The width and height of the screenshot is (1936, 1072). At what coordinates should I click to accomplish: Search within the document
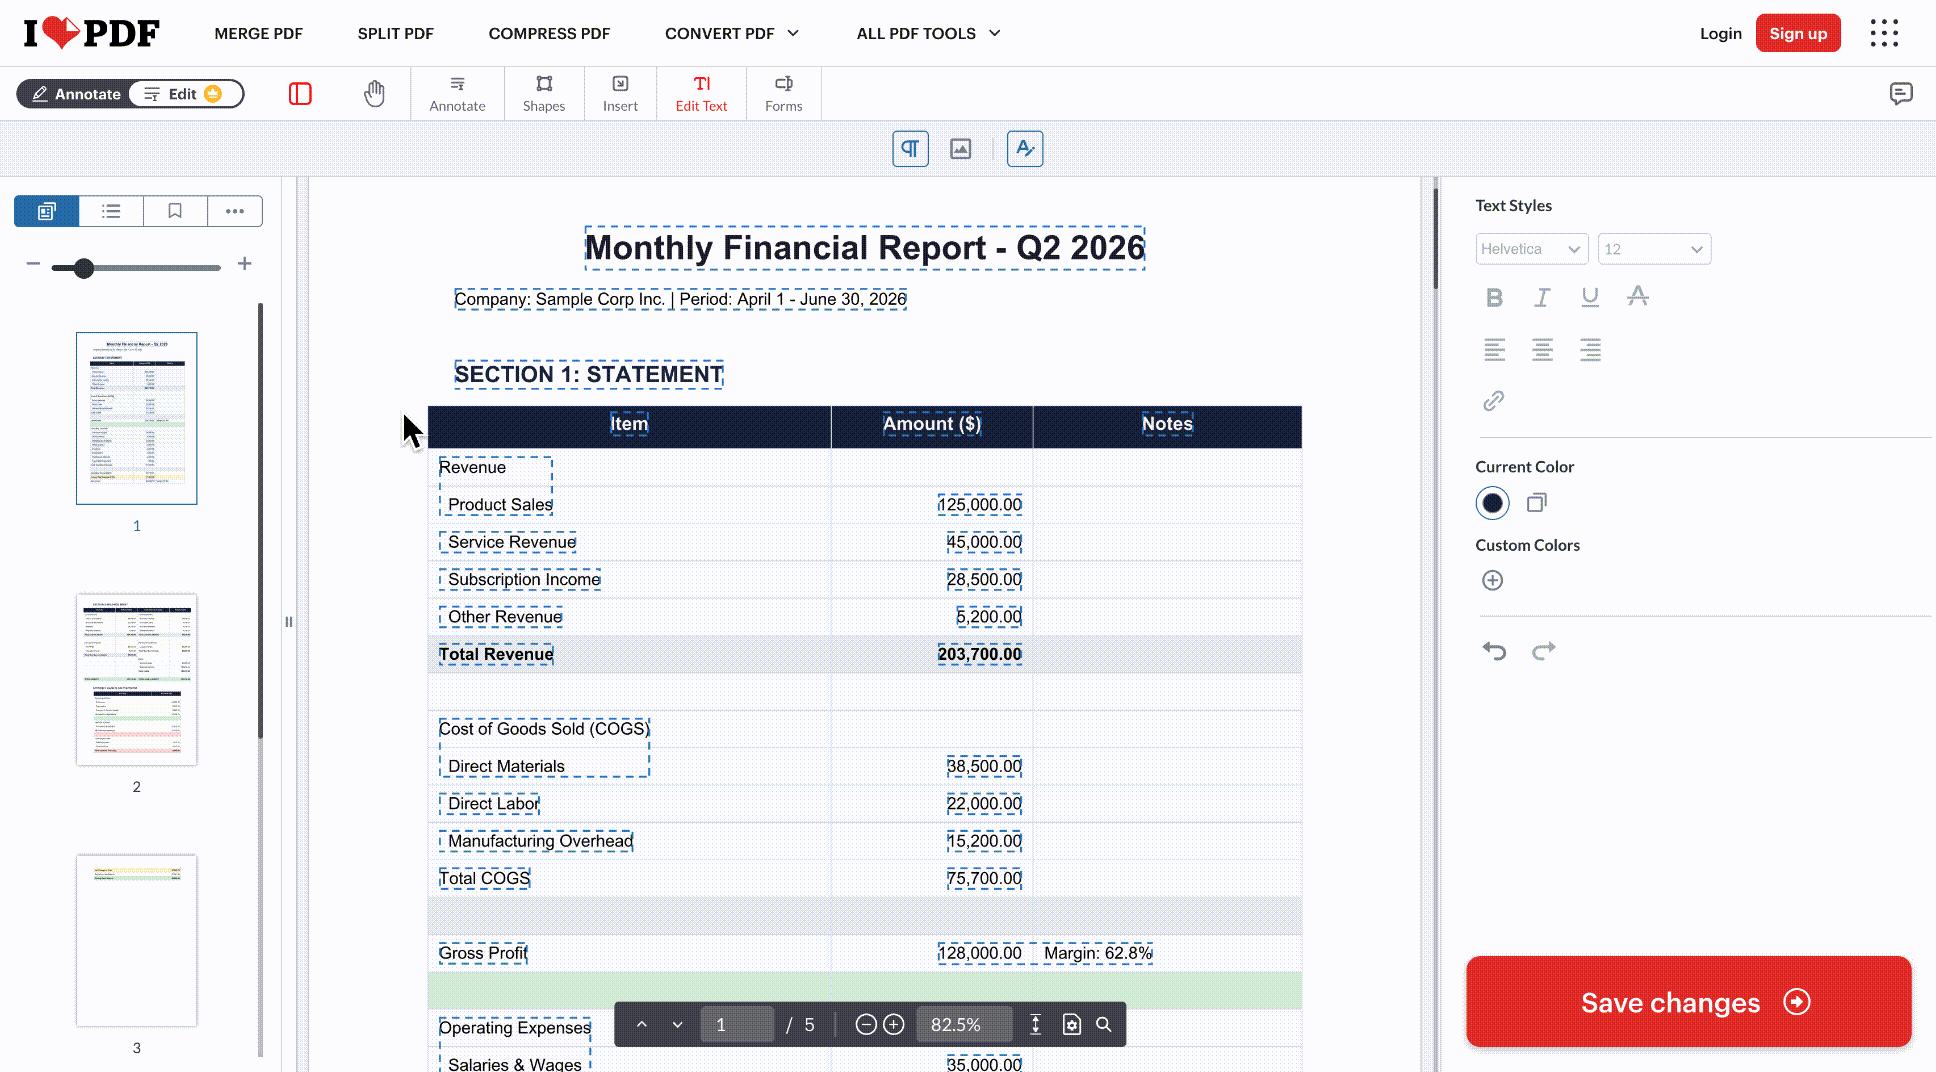tap(1104, 1025)
